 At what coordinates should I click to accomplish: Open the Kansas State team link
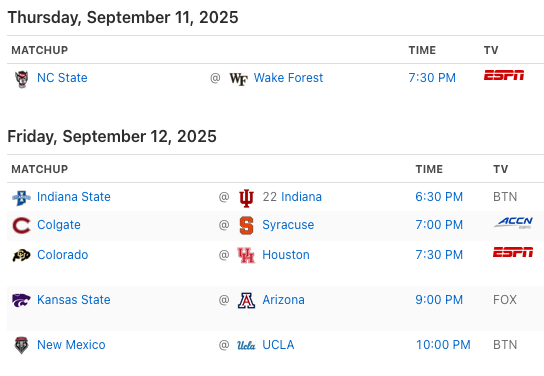74,300
